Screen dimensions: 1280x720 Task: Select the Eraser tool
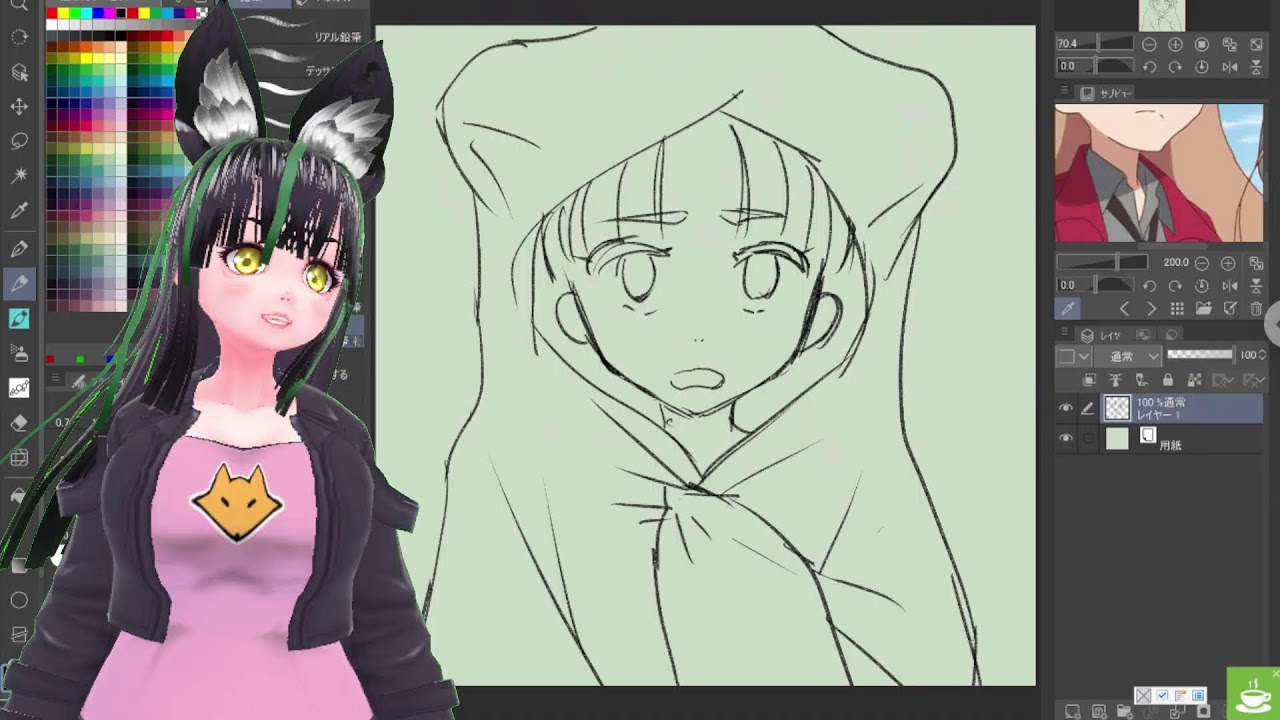pyautogui.click(x=18, y=422)
